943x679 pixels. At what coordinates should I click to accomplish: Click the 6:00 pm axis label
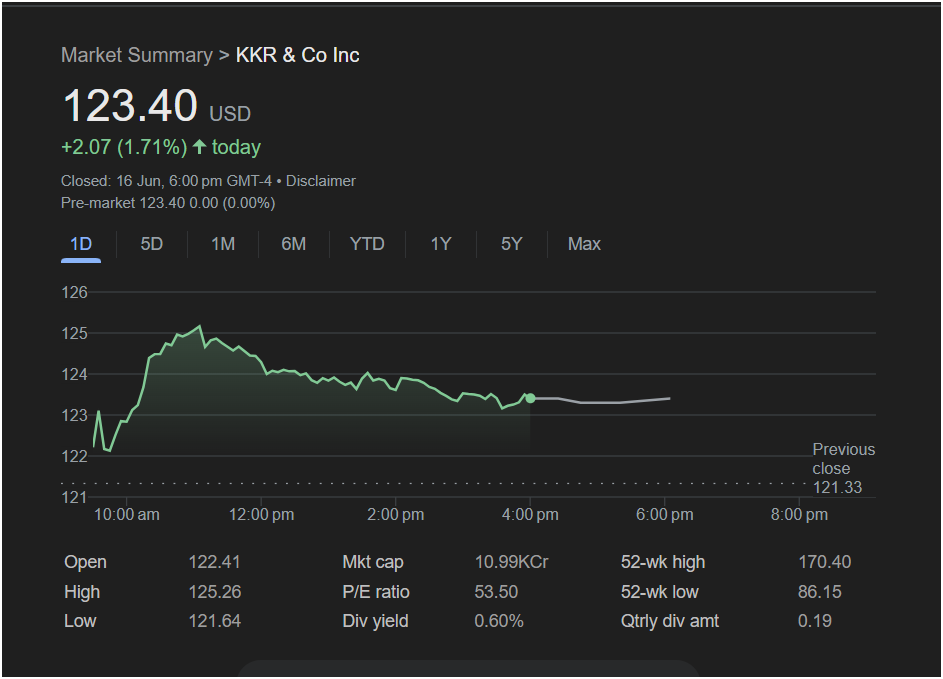point(665,515)
